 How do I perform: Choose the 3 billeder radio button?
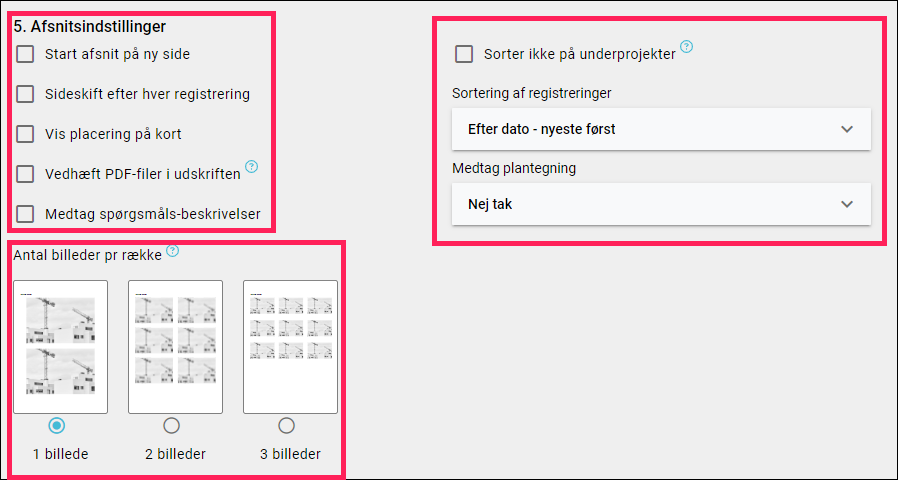click(286, 426)
